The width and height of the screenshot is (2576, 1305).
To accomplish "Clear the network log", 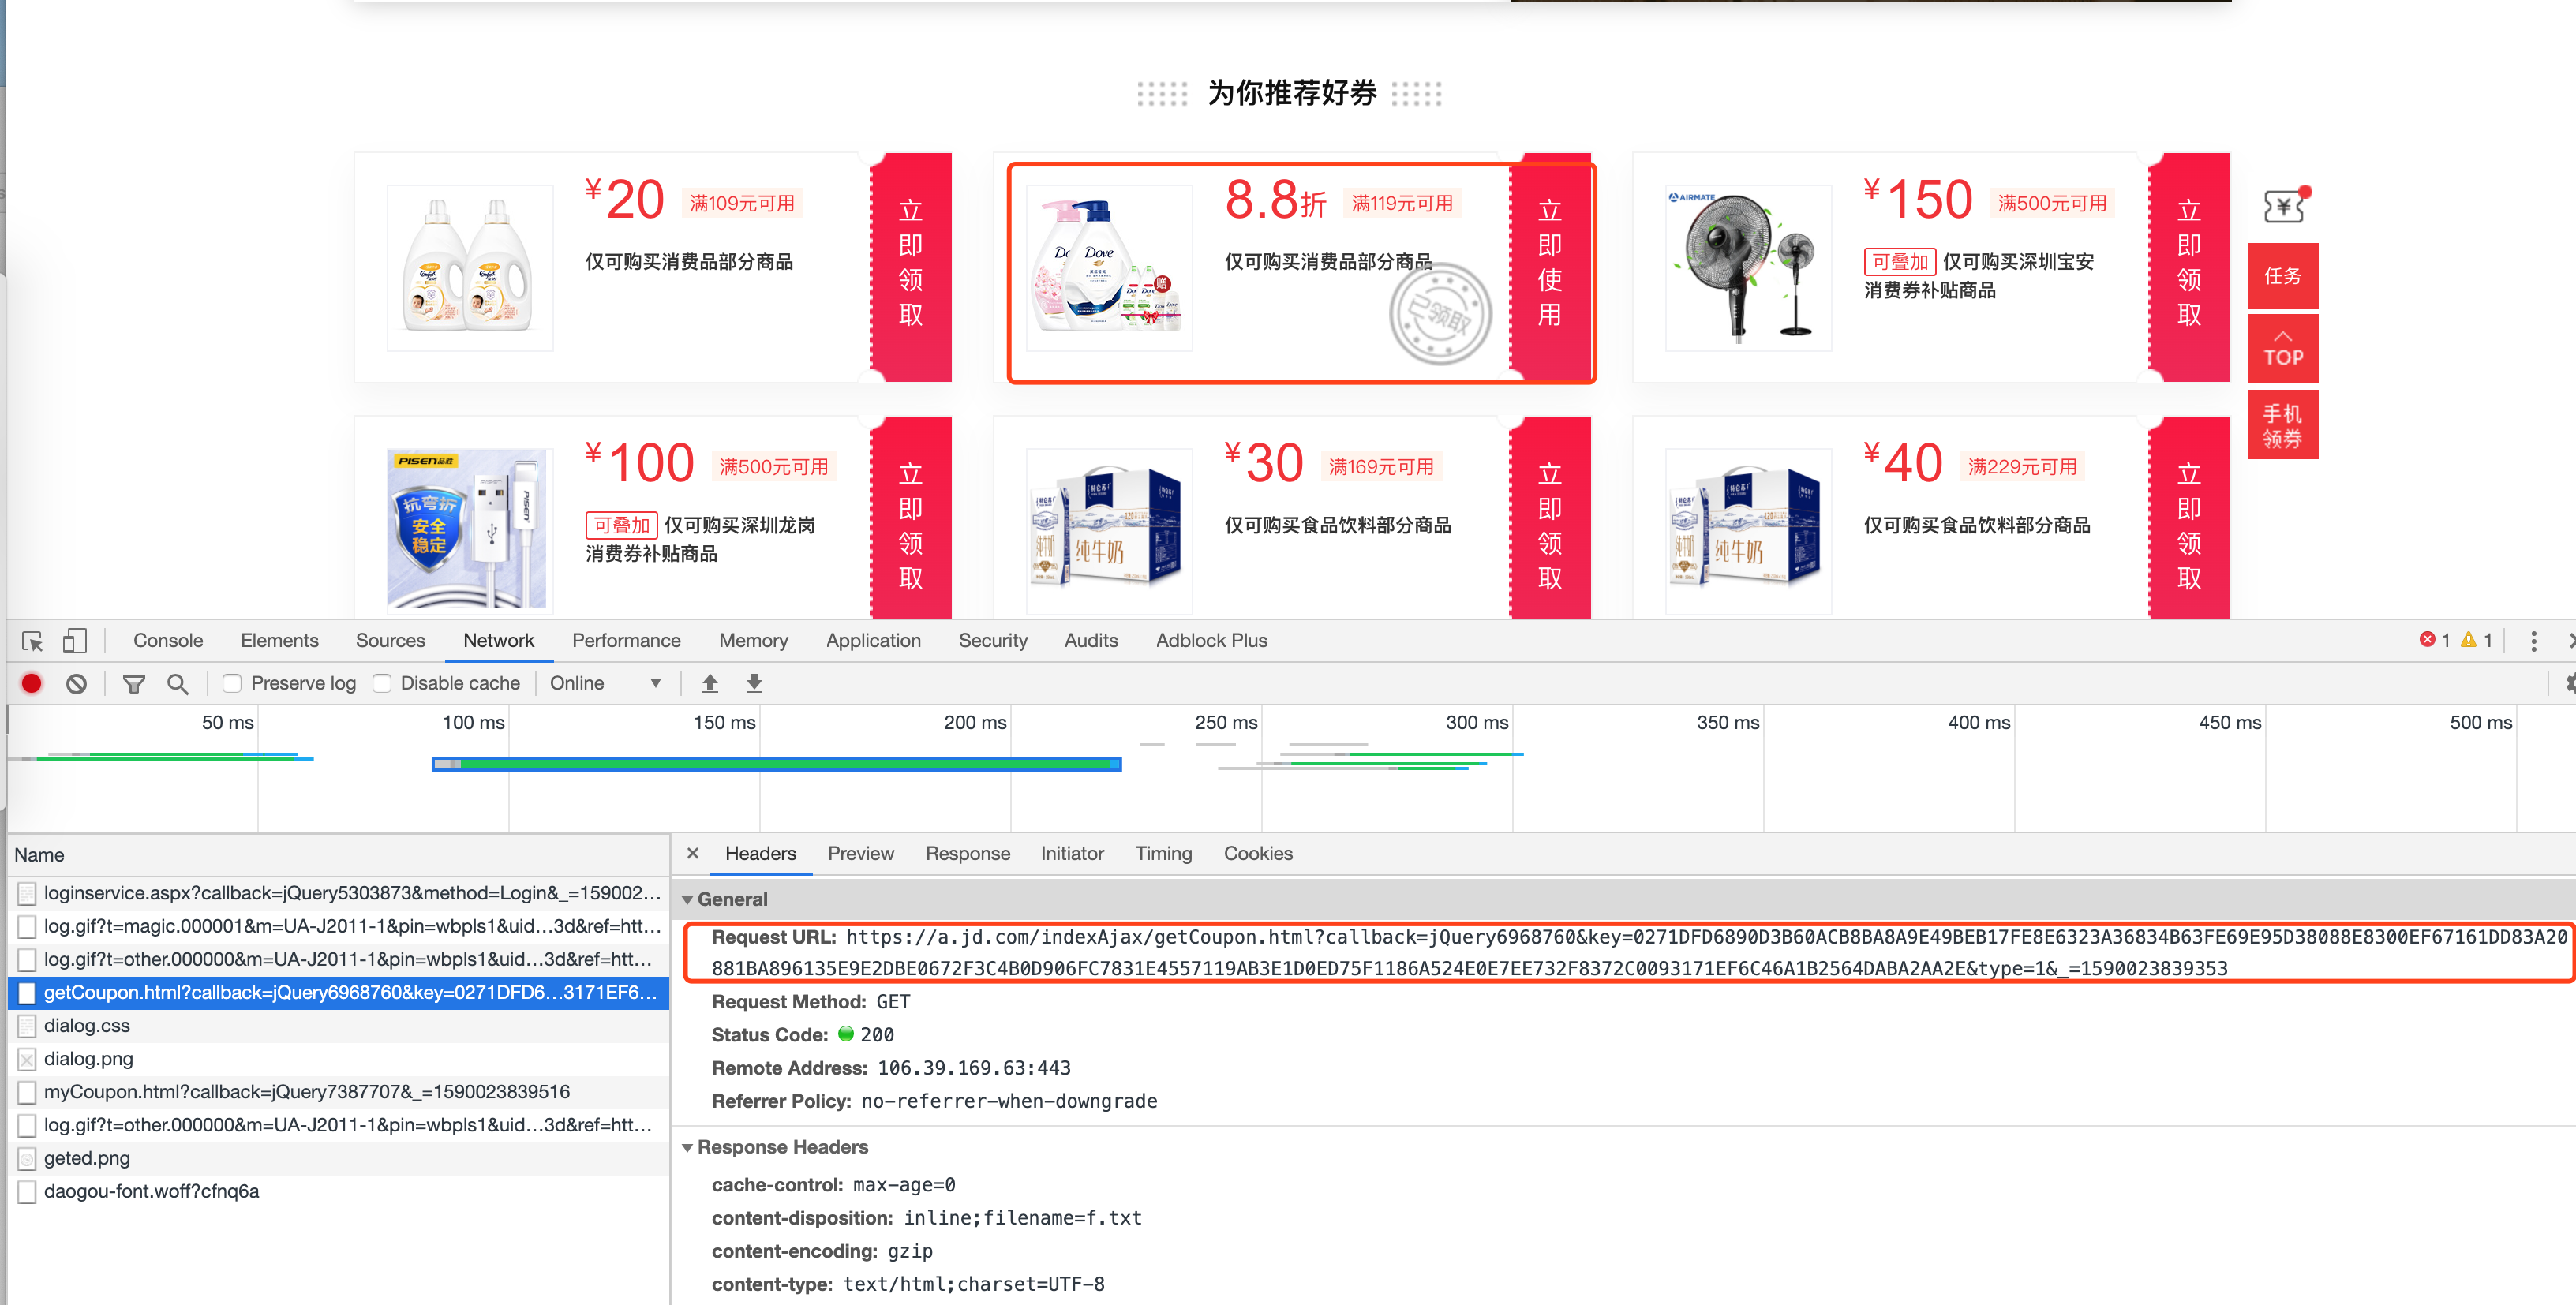I will point(76,684).
